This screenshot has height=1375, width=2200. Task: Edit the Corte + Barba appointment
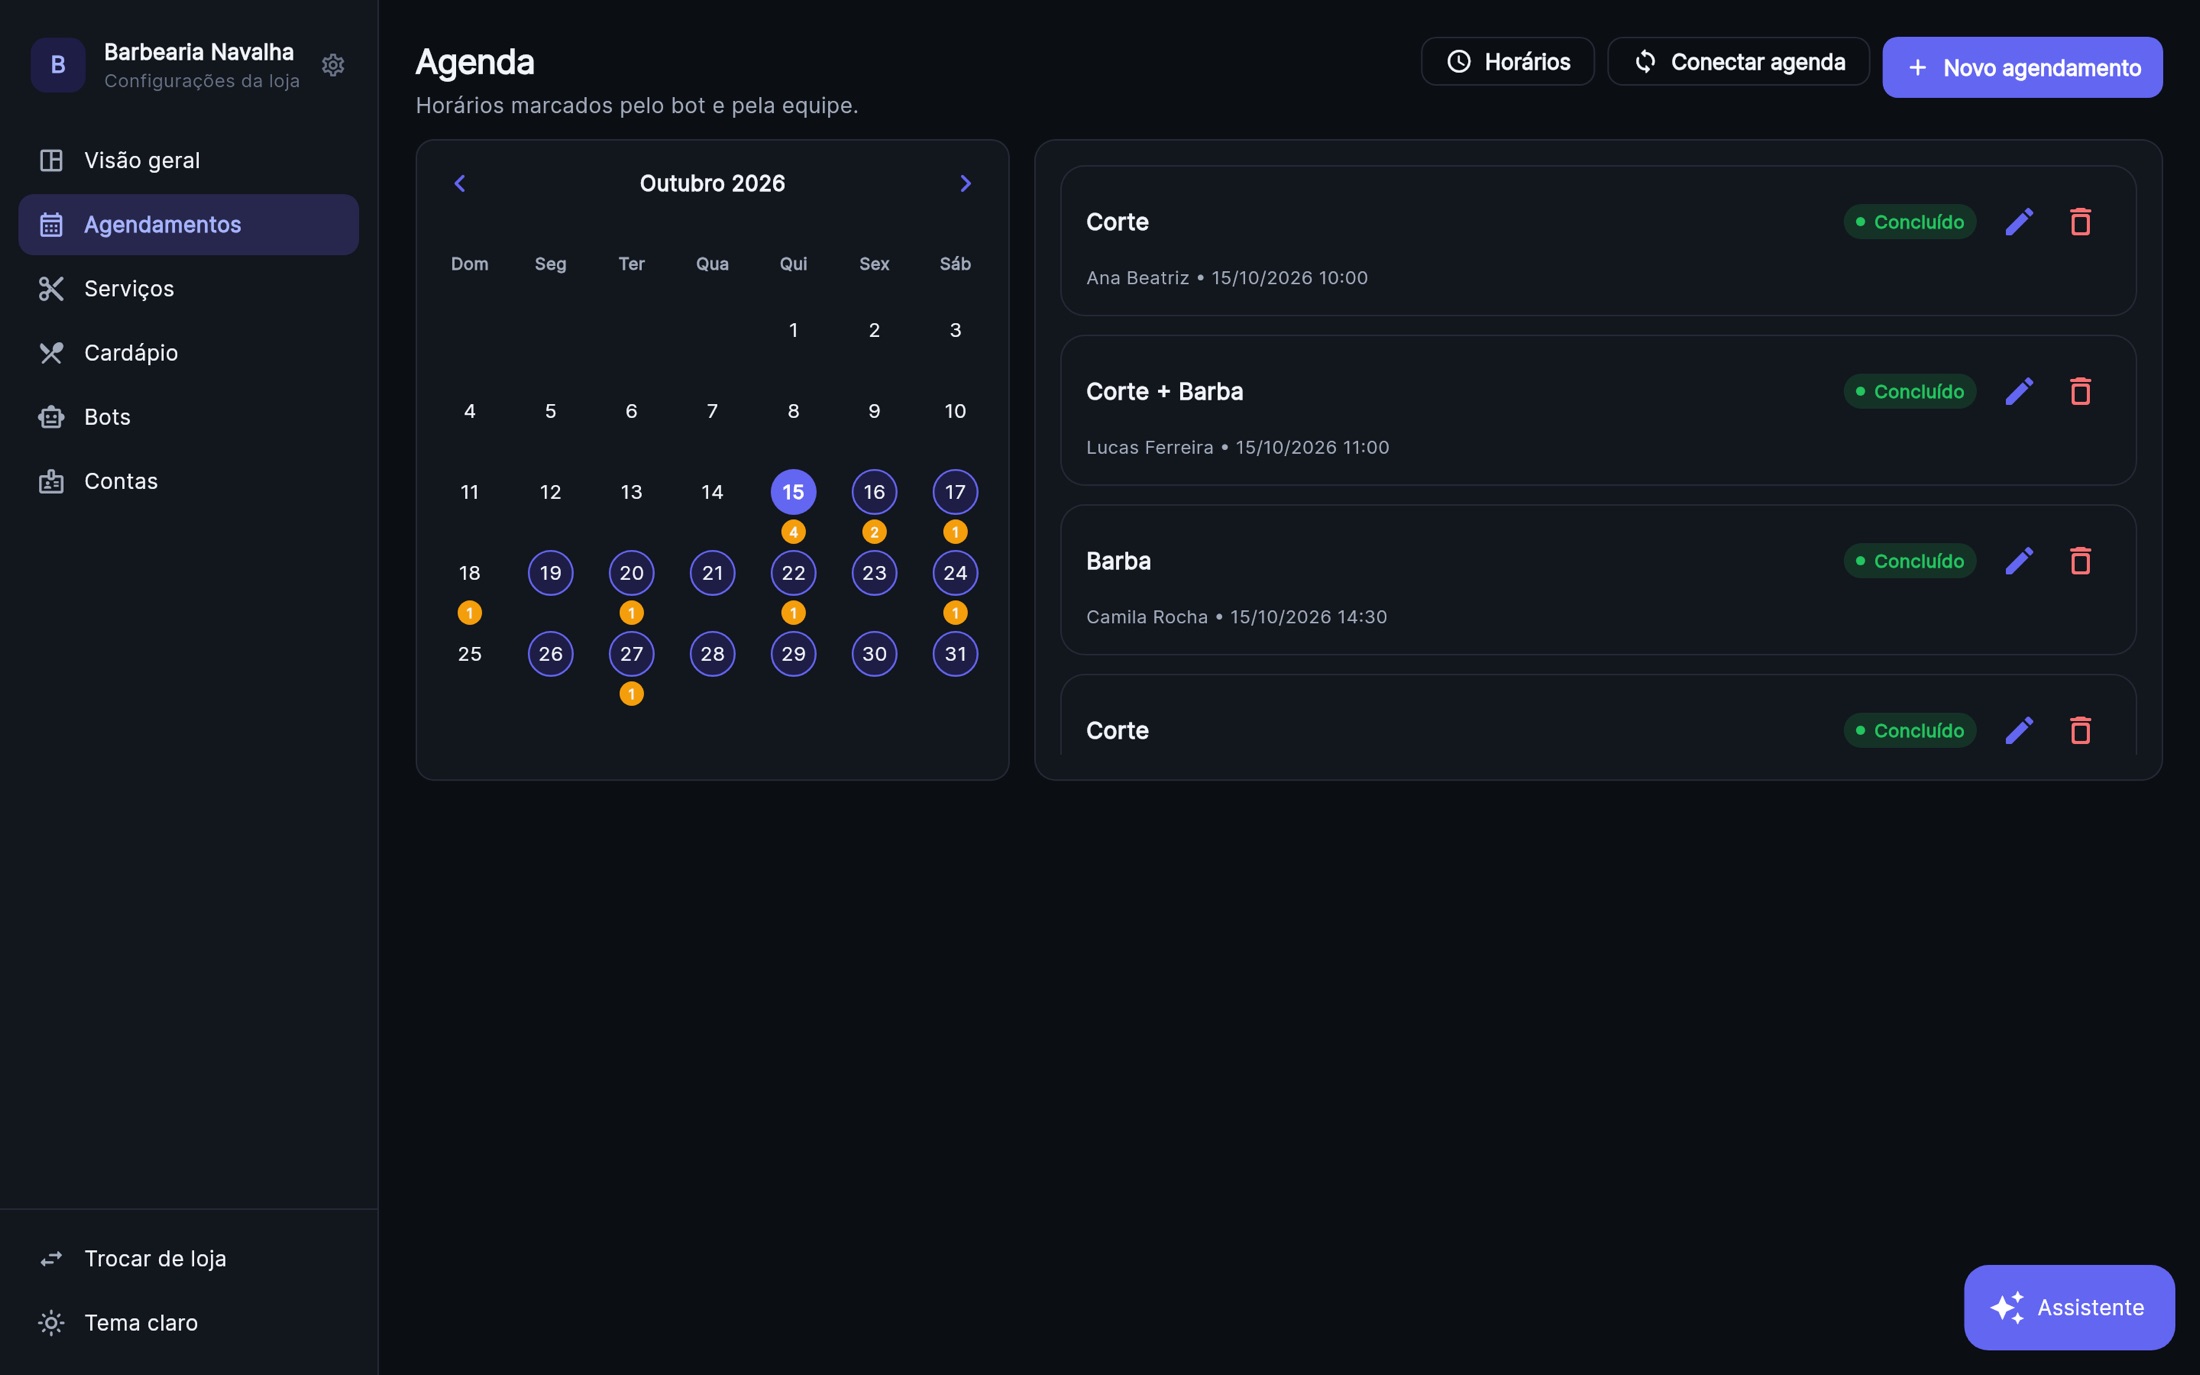2019,391
